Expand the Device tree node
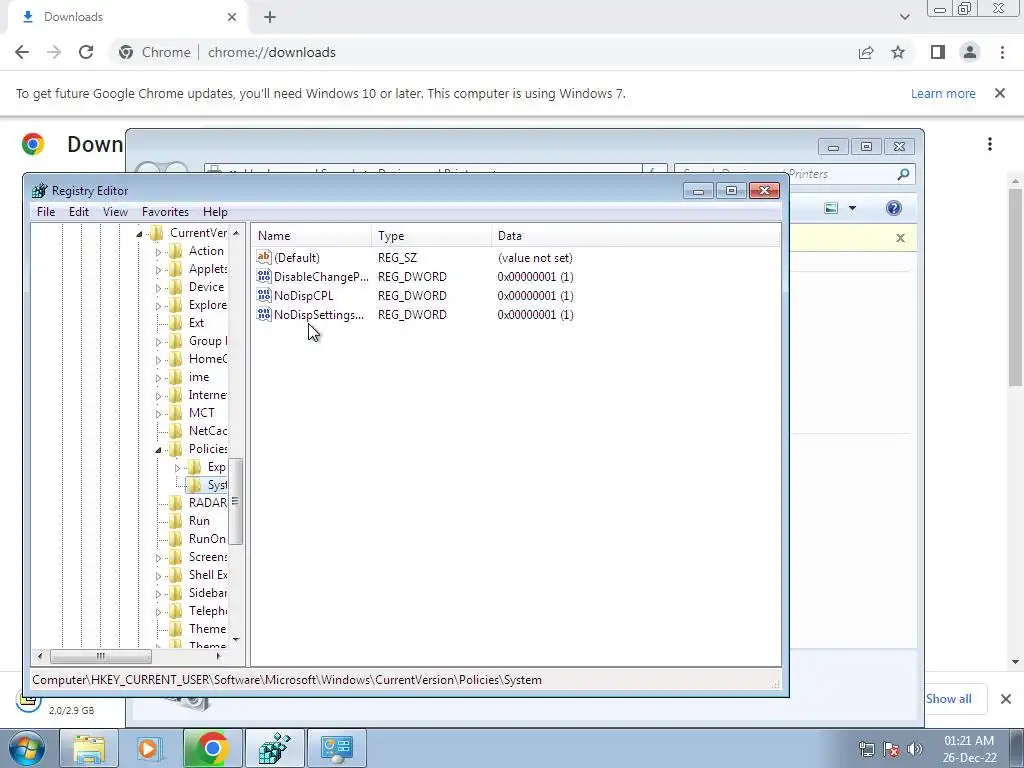1024x768 pixels. (158, 287)
